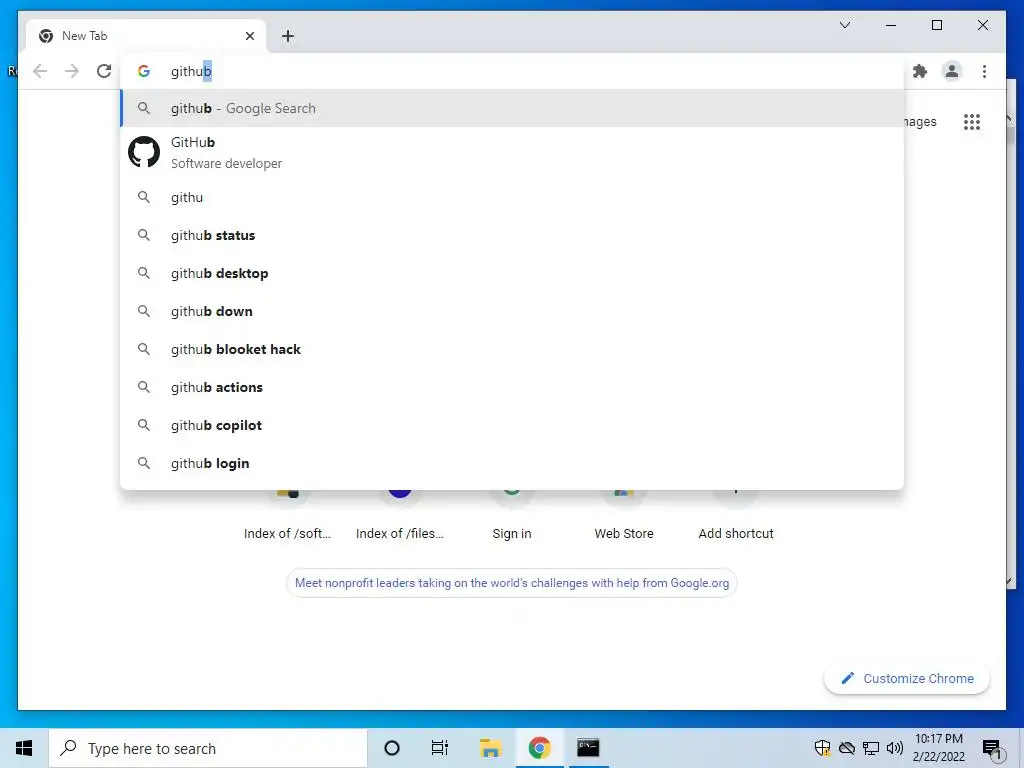Choose 'github blooket hack' suggestion
Screen dimensions: 1024x768
512,349
